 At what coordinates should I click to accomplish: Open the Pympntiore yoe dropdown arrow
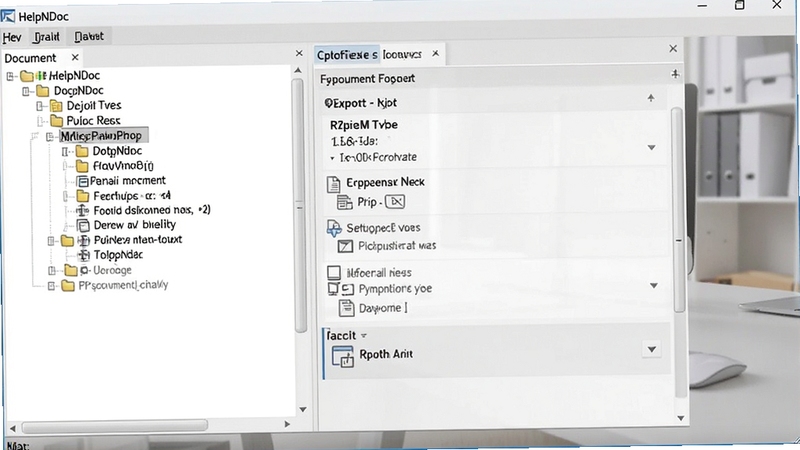point(654,286)
